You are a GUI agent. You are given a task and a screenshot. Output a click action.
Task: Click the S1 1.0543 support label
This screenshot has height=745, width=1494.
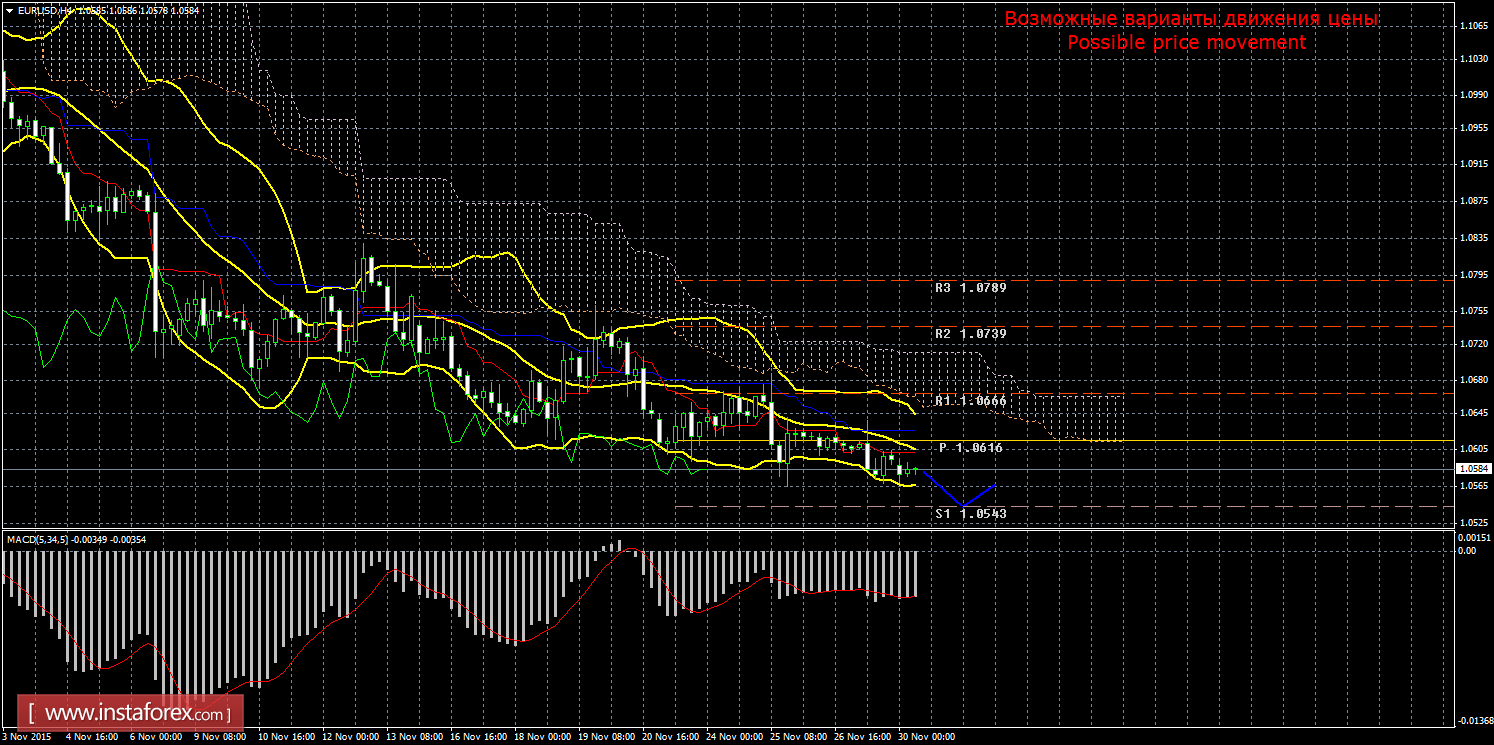click(970, 514)
